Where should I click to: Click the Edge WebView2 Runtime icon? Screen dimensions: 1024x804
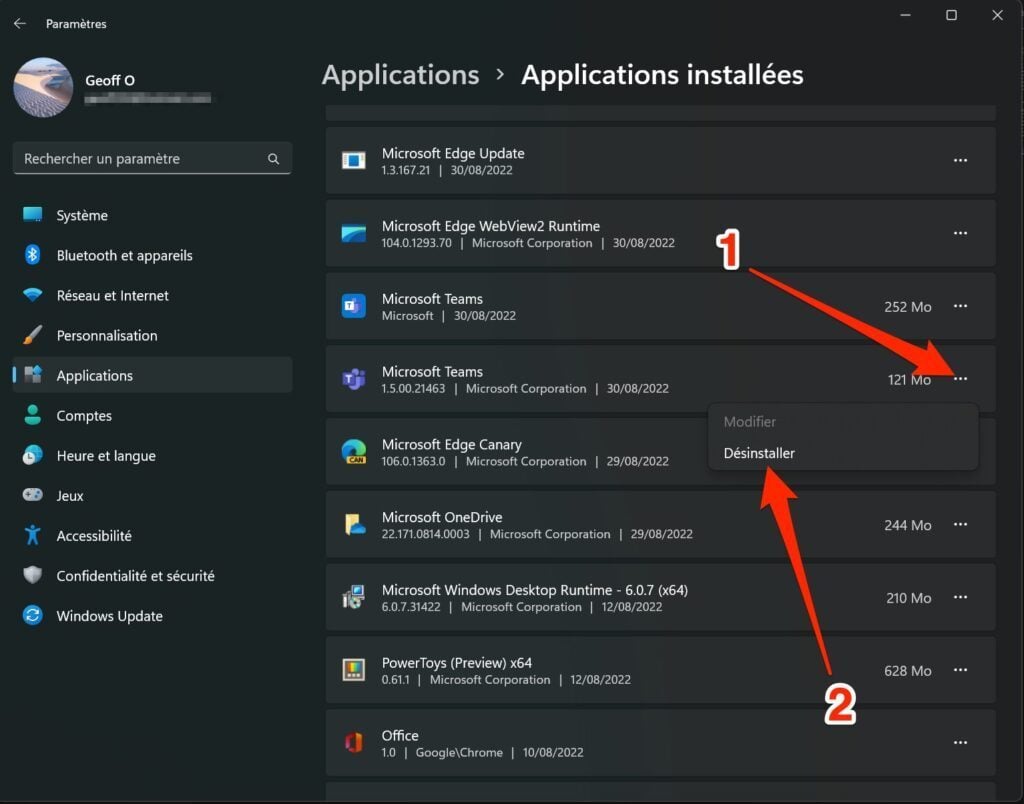[x=353, y=233]
